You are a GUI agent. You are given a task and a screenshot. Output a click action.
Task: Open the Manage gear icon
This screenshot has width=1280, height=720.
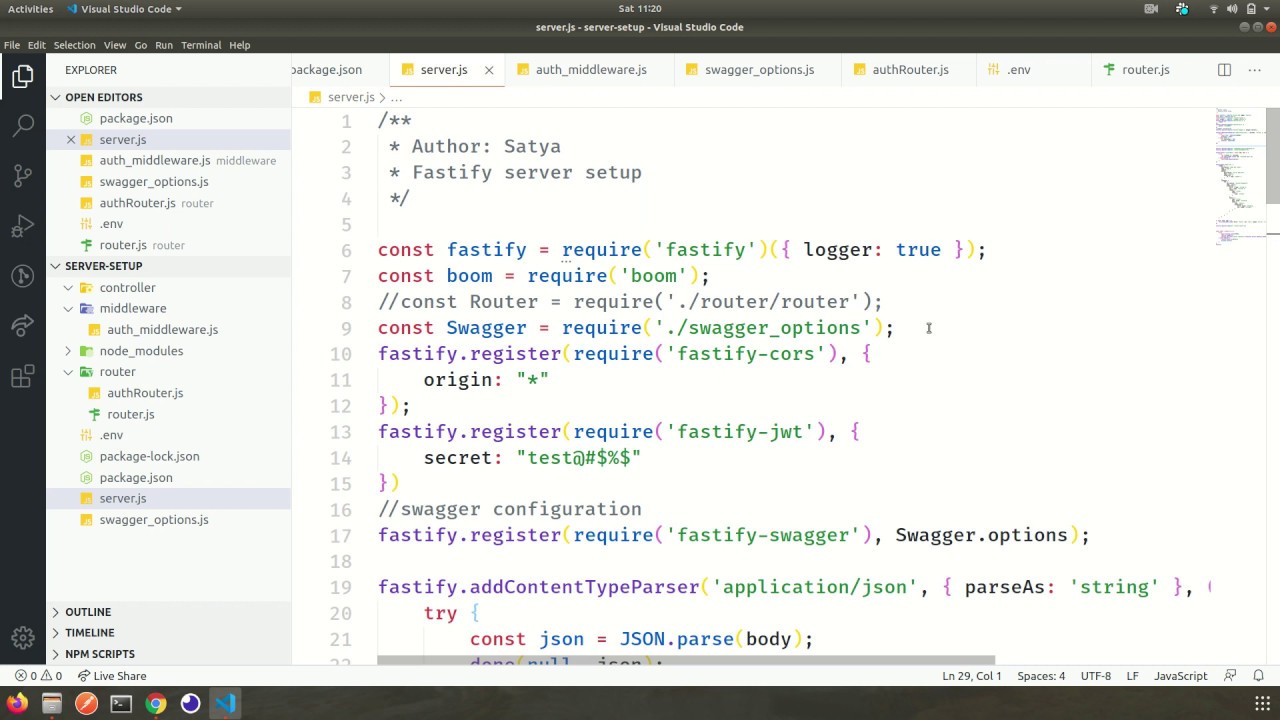pos(23,638)
